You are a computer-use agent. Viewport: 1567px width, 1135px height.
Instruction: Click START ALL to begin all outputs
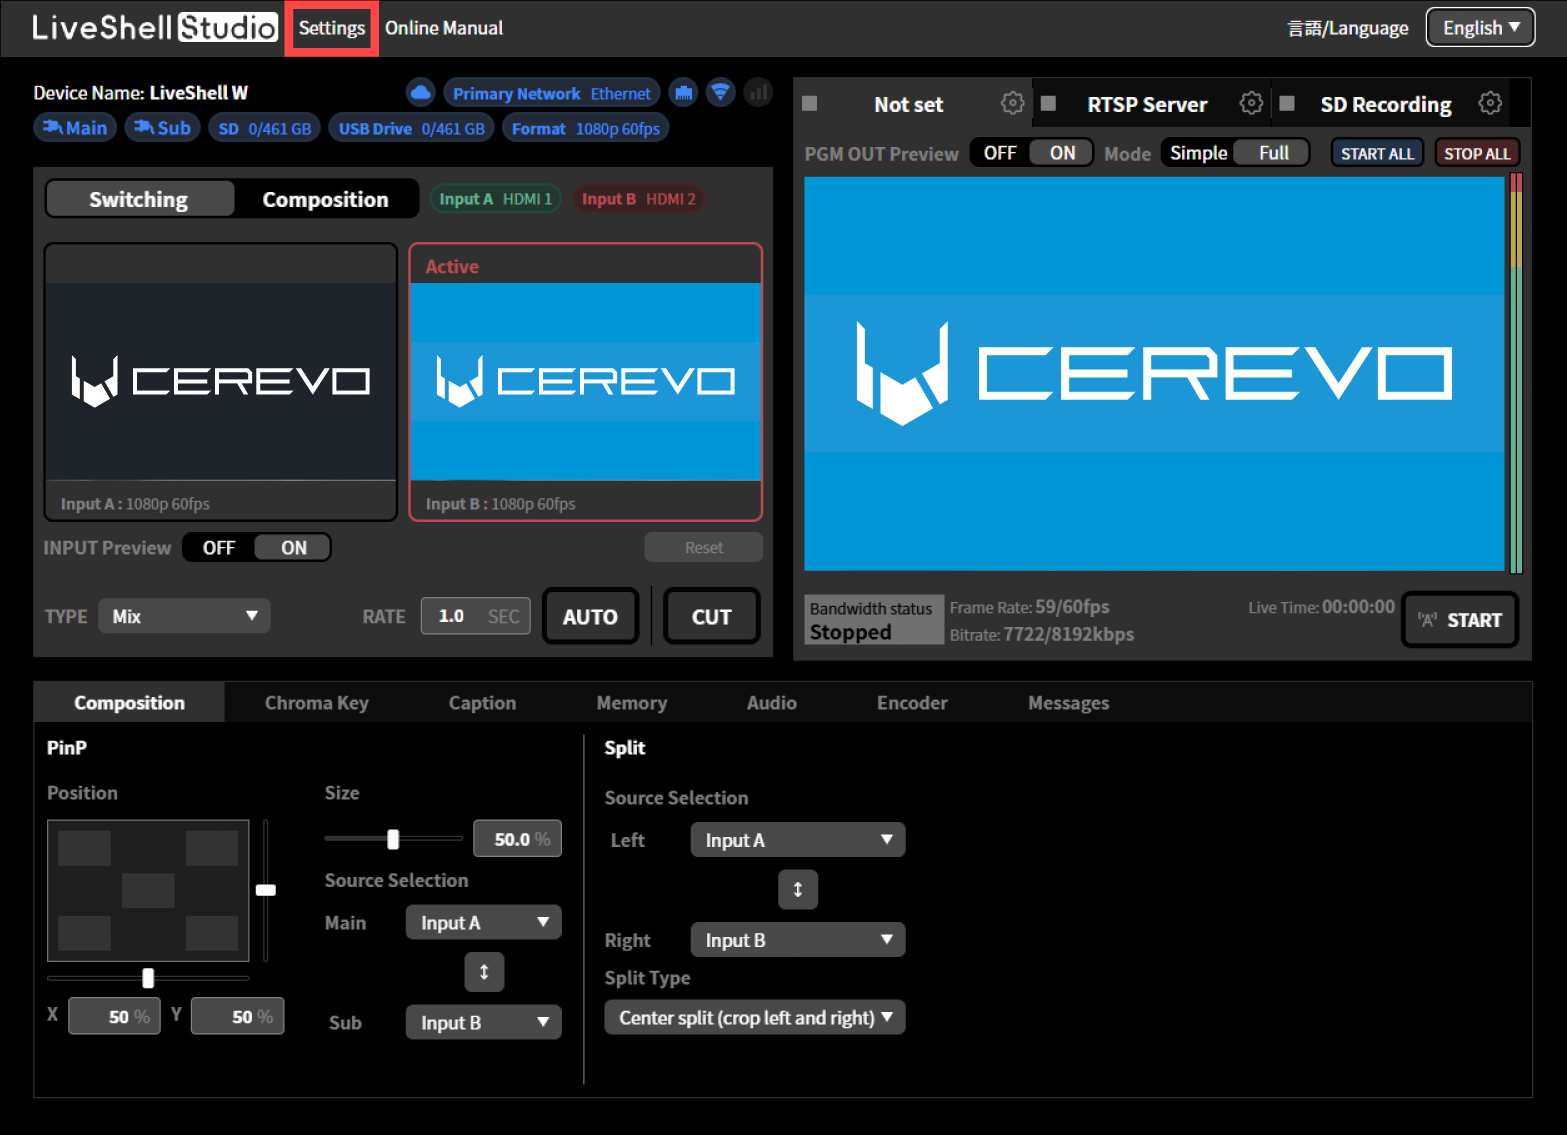tap(1377, 152)
